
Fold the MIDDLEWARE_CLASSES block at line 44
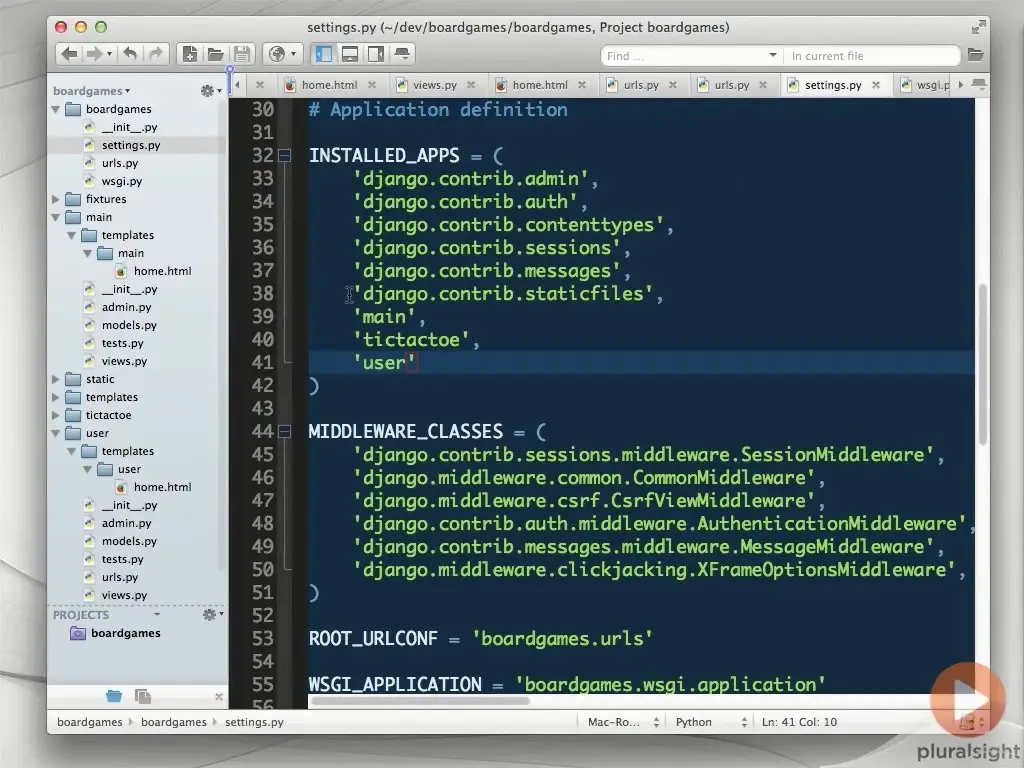tap(284, 432)
